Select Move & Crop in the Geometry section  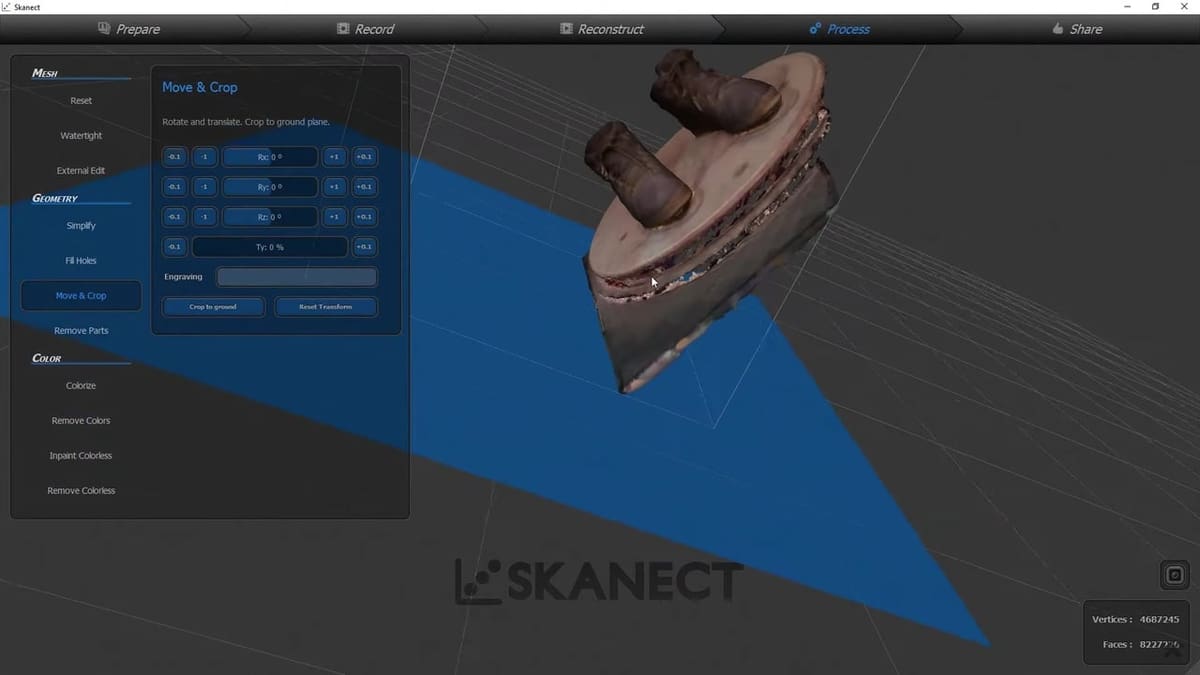point(80,295)
